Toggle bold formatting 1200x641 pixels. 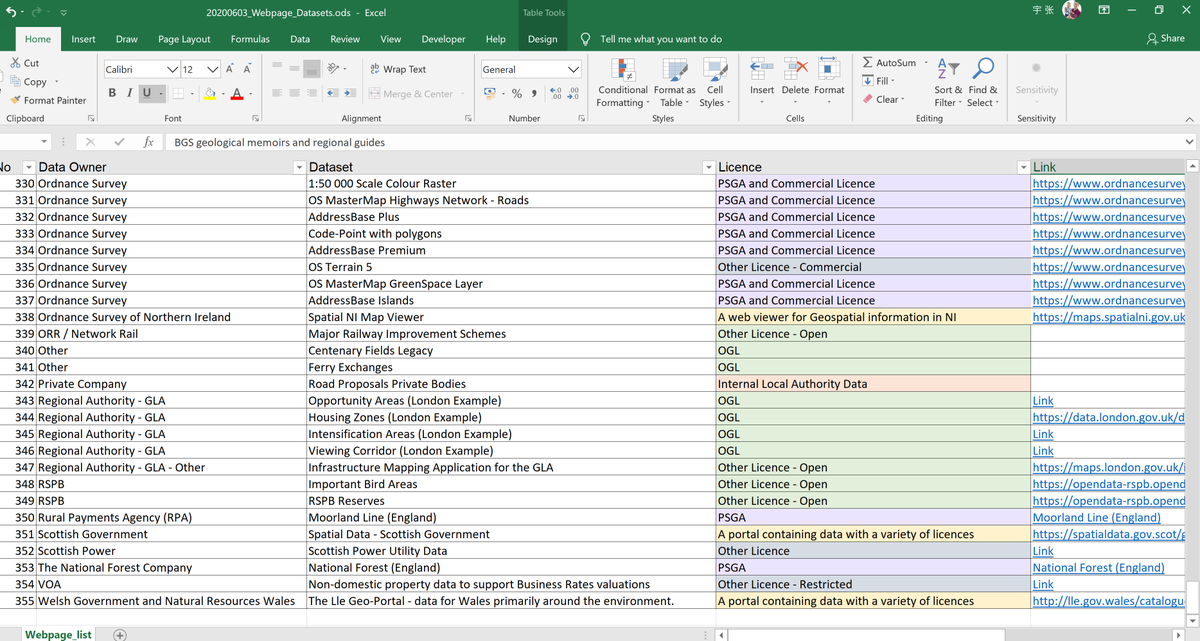(111, 91)
